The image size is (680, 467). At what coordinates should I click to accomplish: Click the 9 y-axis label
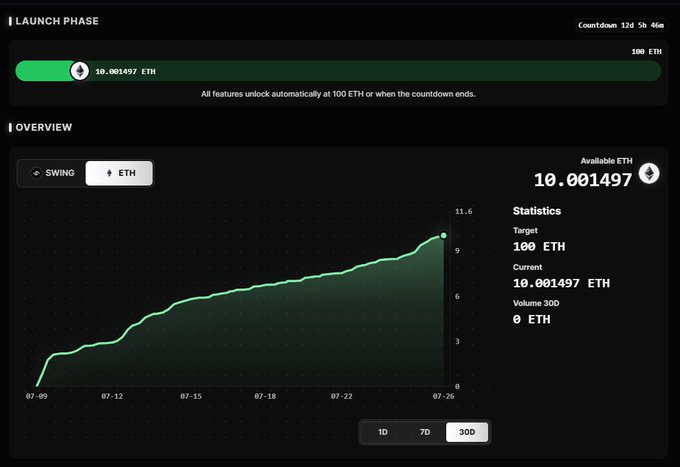point(457,251)
